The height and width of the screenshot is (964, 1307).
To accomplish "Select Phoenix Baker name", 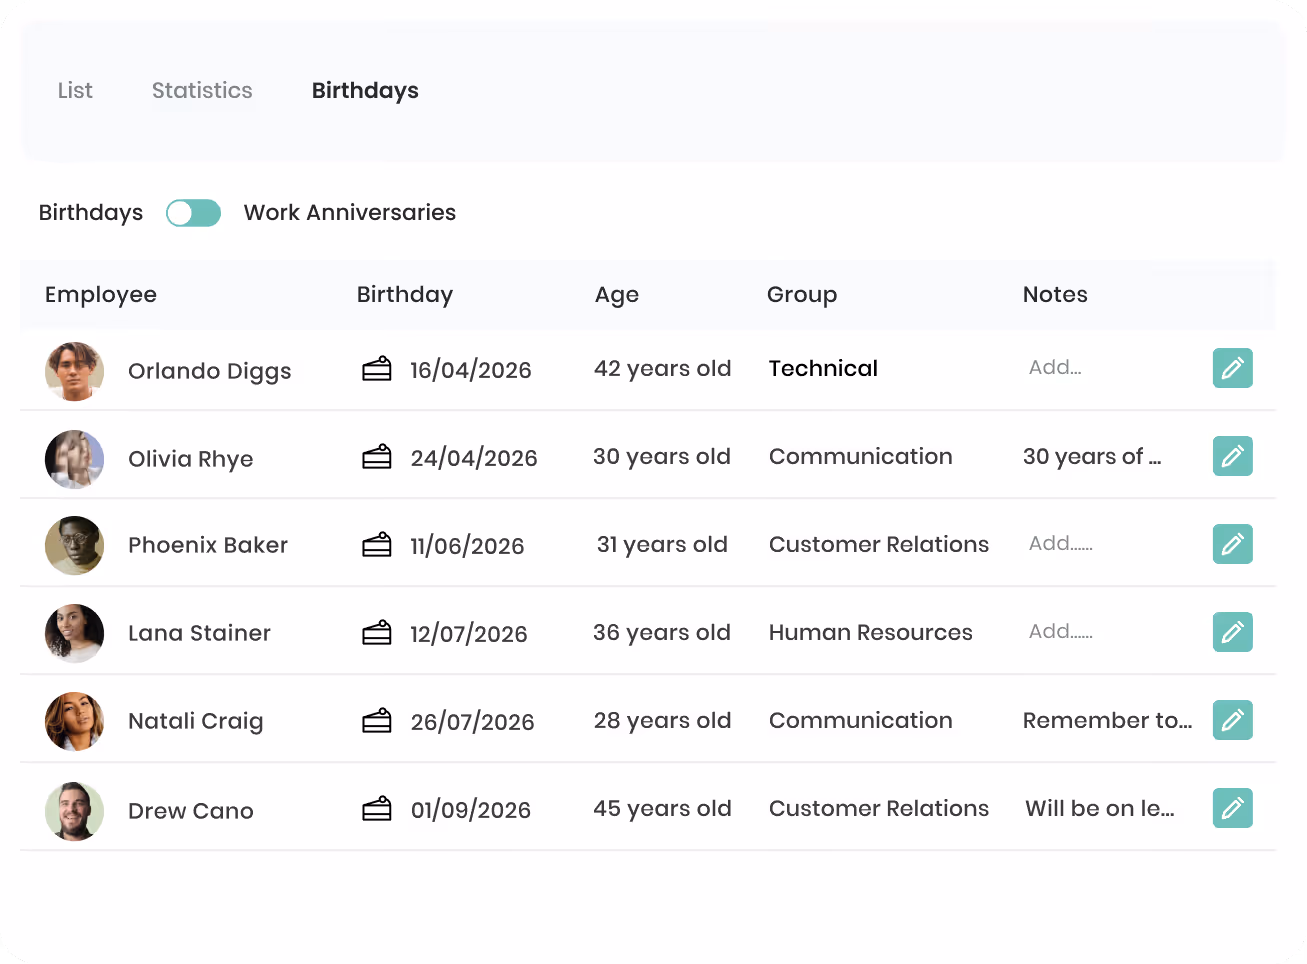I will (x=208, y=545).
